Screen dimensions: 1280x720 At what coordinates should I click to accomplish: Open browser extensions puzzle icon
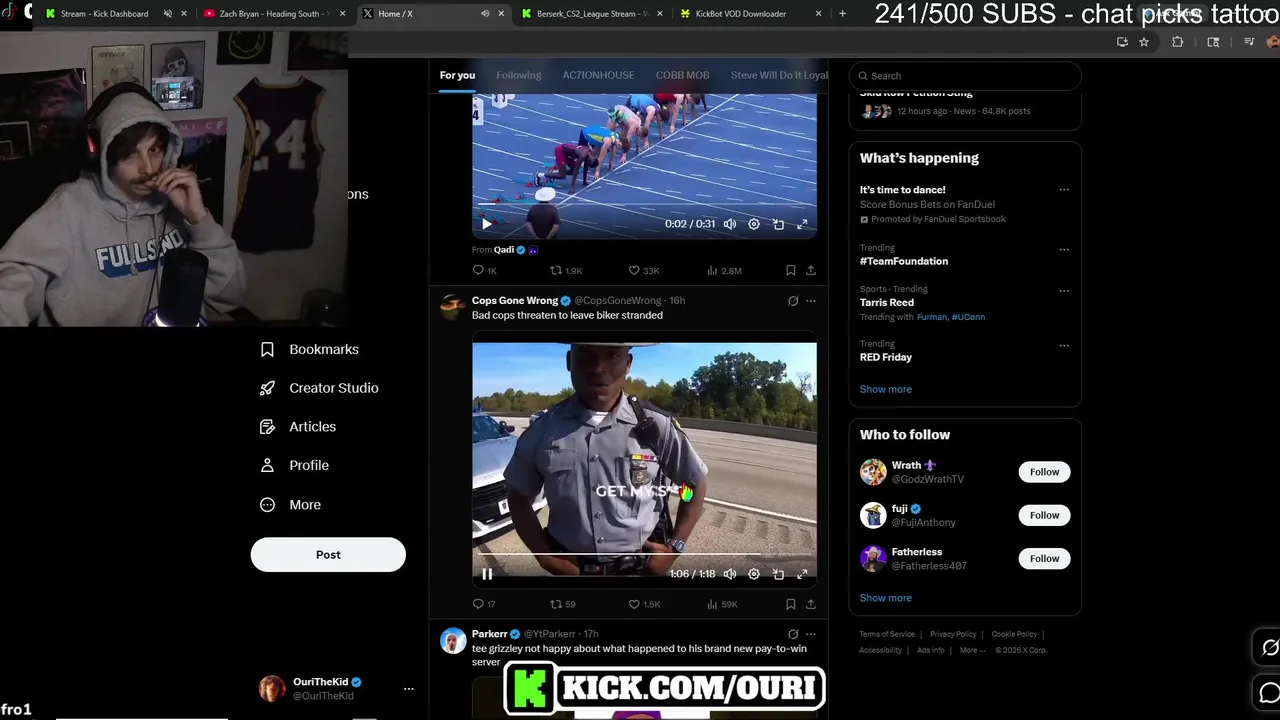coord(1177,42)
